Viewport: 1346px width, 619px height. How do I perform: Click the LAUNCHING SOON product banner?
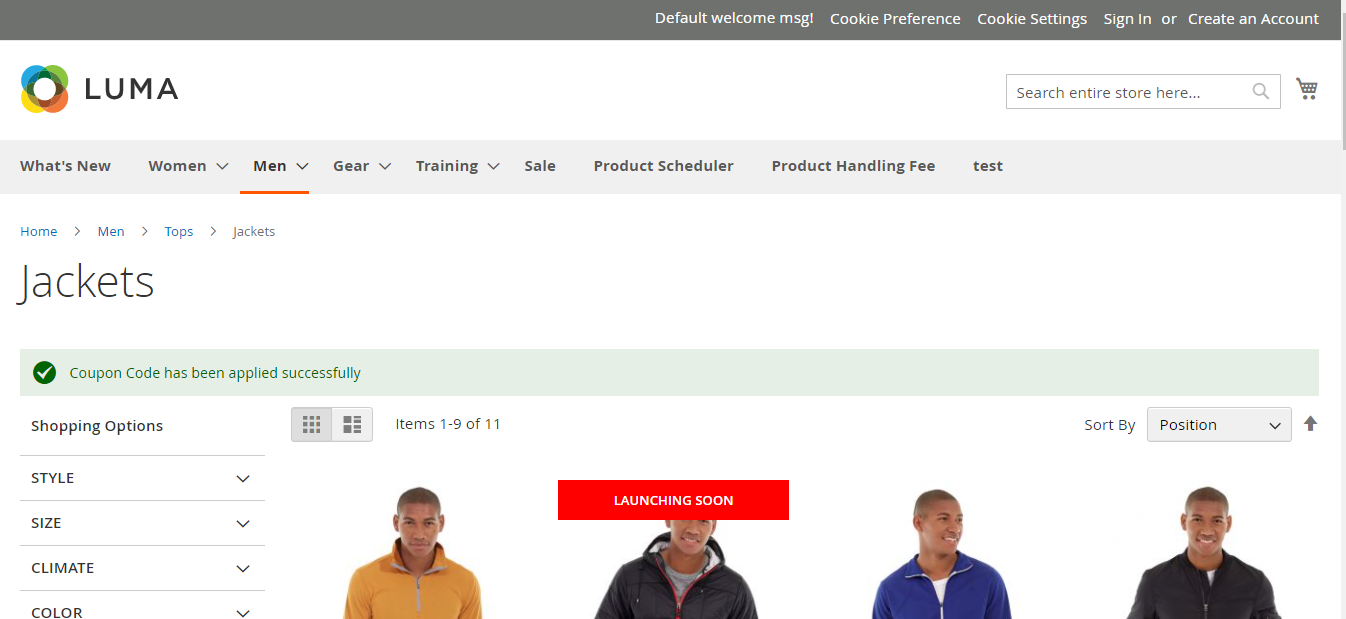(x=673, y=500)
